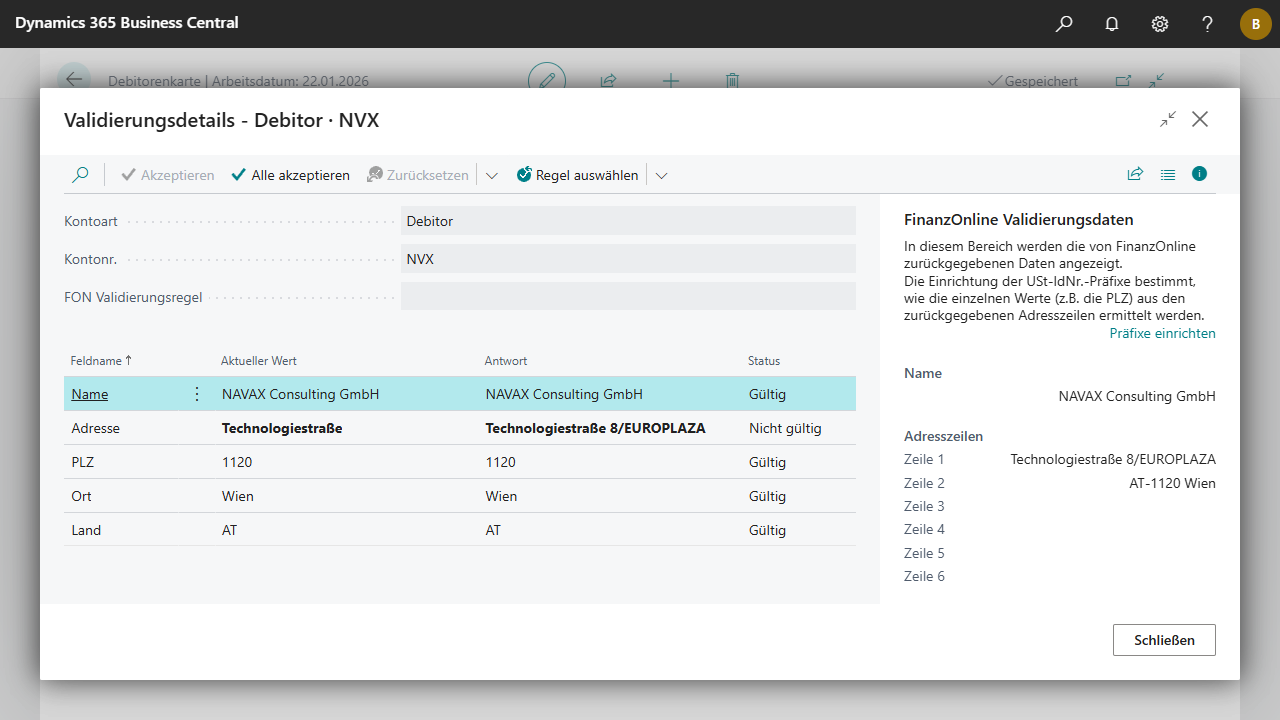Open the Name field link

(x=90, y=394)
